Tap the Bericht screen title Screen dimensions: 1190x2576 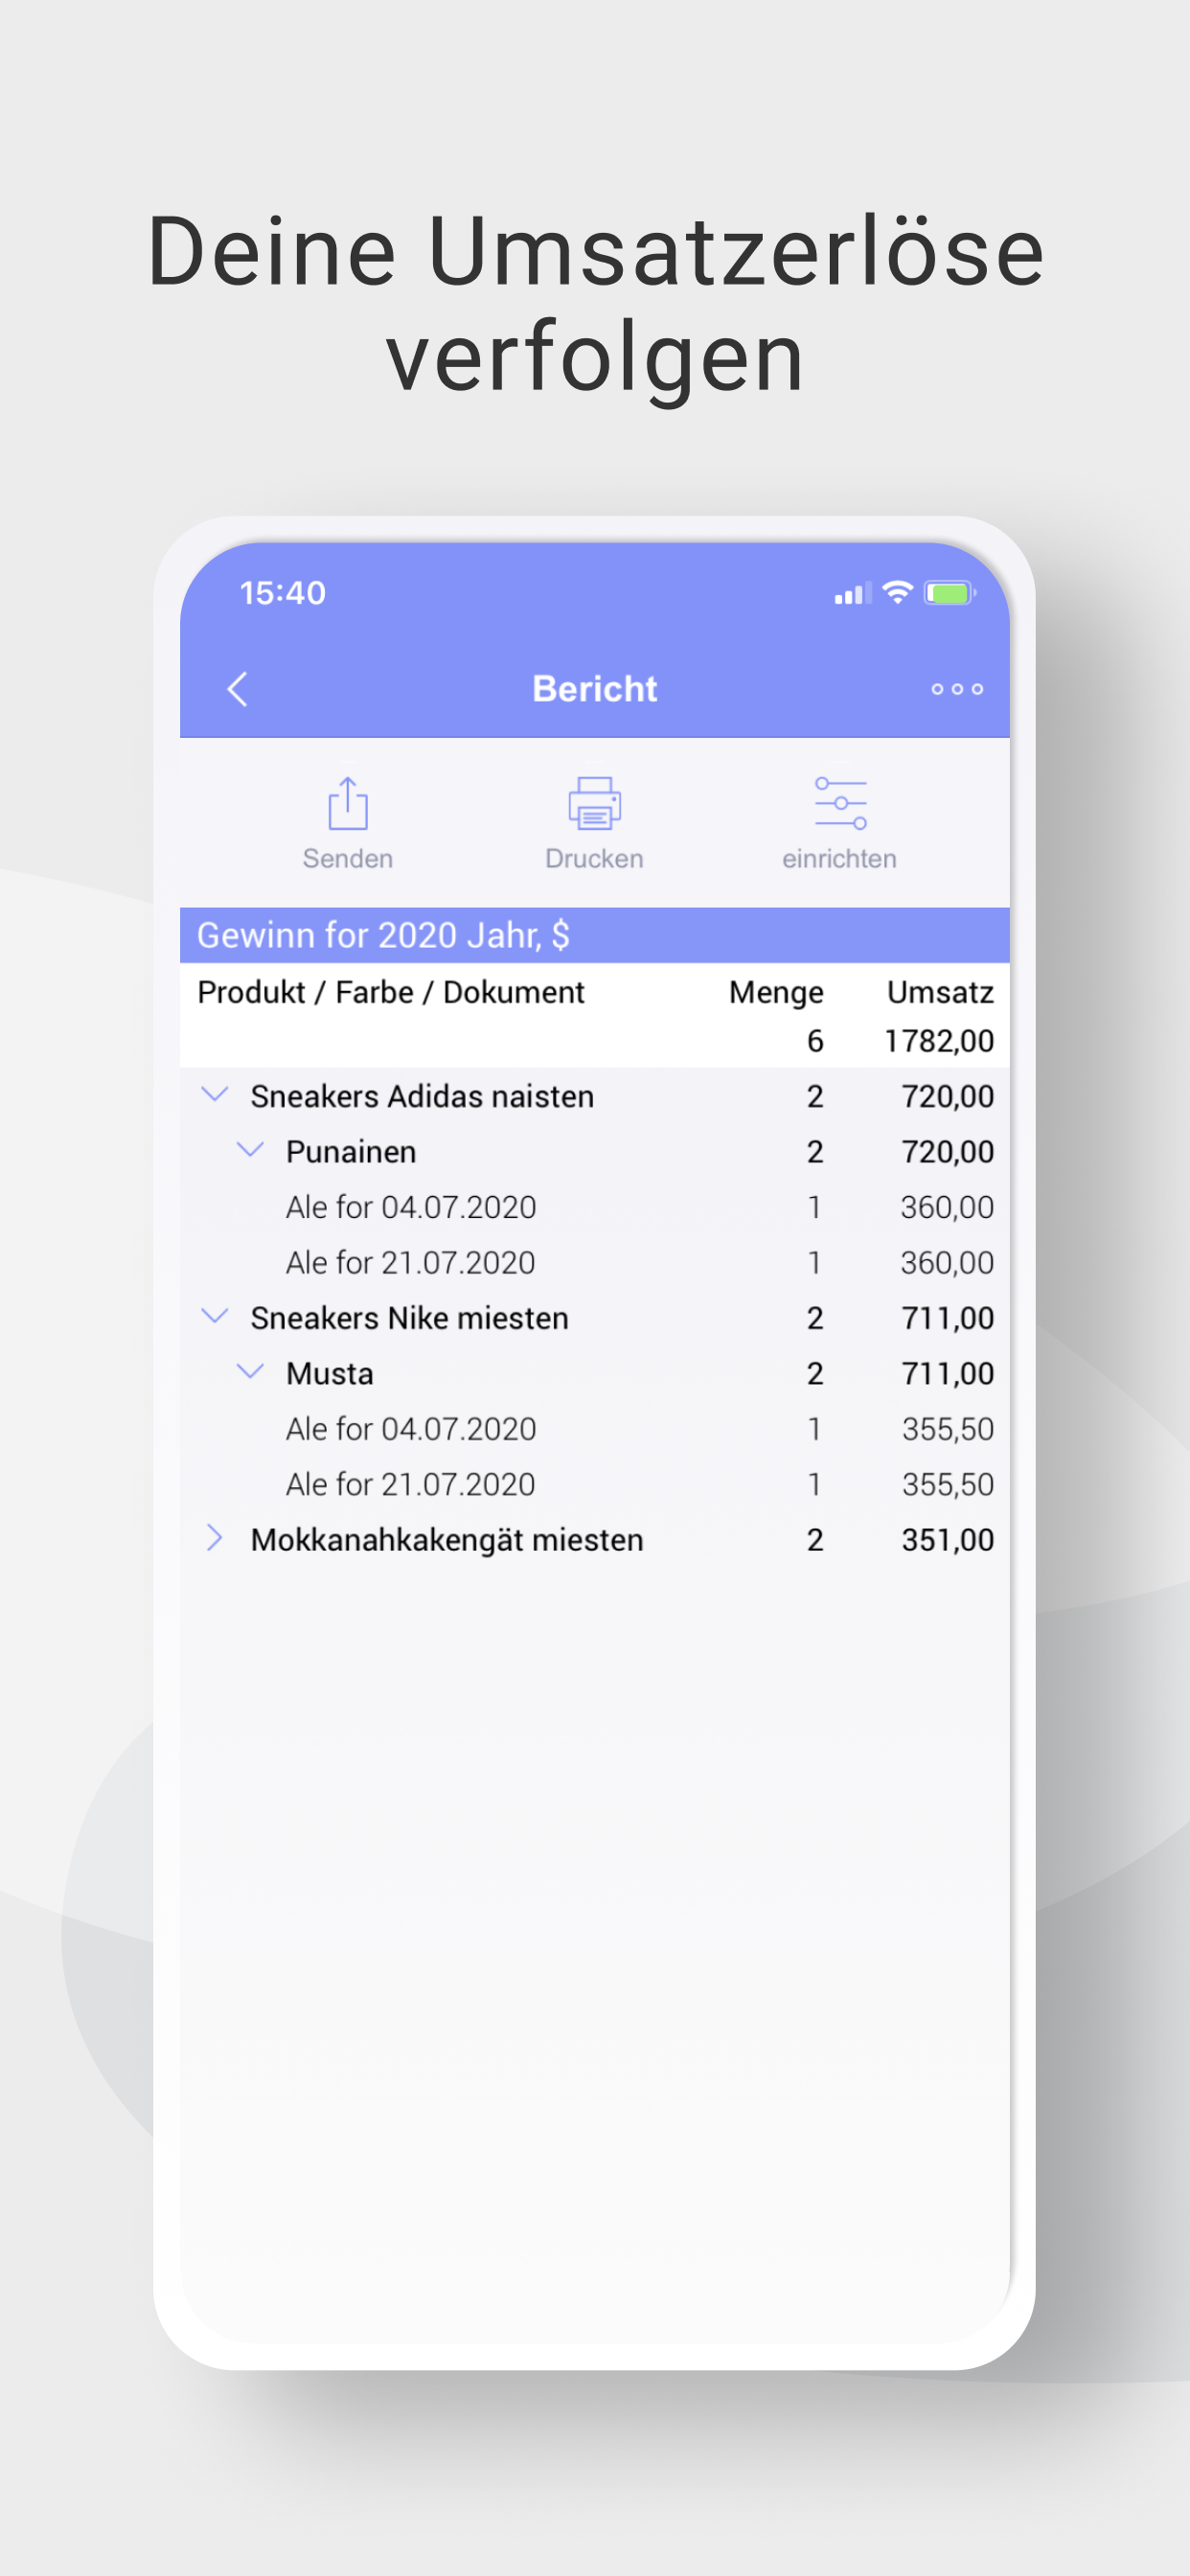(x=595, y=689)
